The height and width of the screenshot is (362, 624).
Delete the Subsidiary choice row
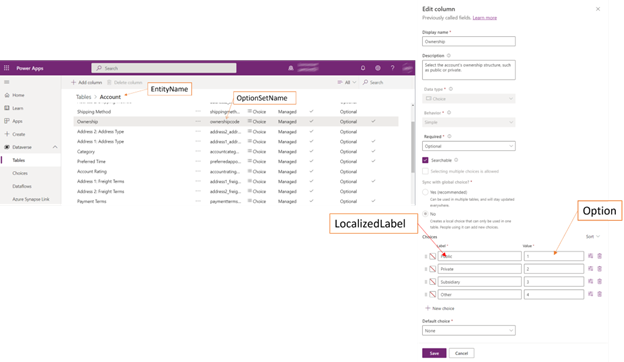599,281
